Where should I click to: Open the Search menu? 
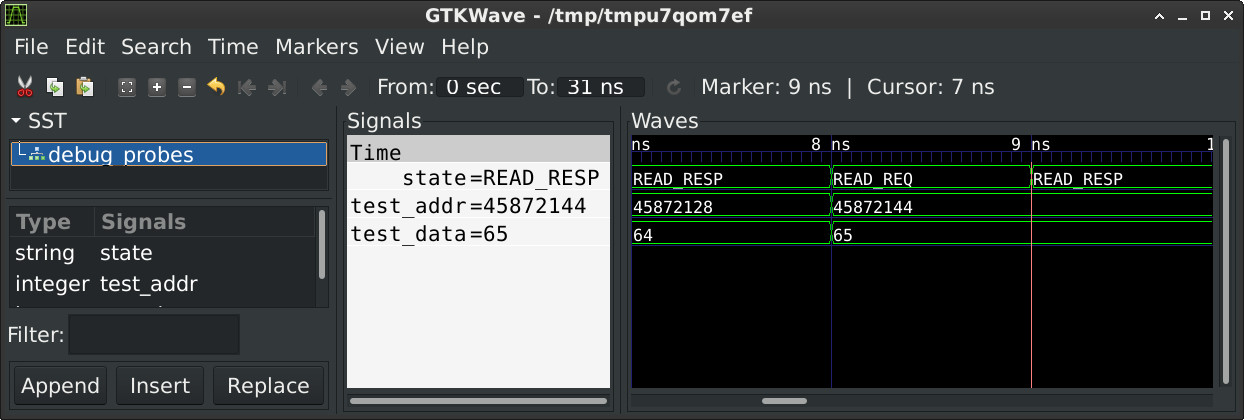click(x=156, y=47)
